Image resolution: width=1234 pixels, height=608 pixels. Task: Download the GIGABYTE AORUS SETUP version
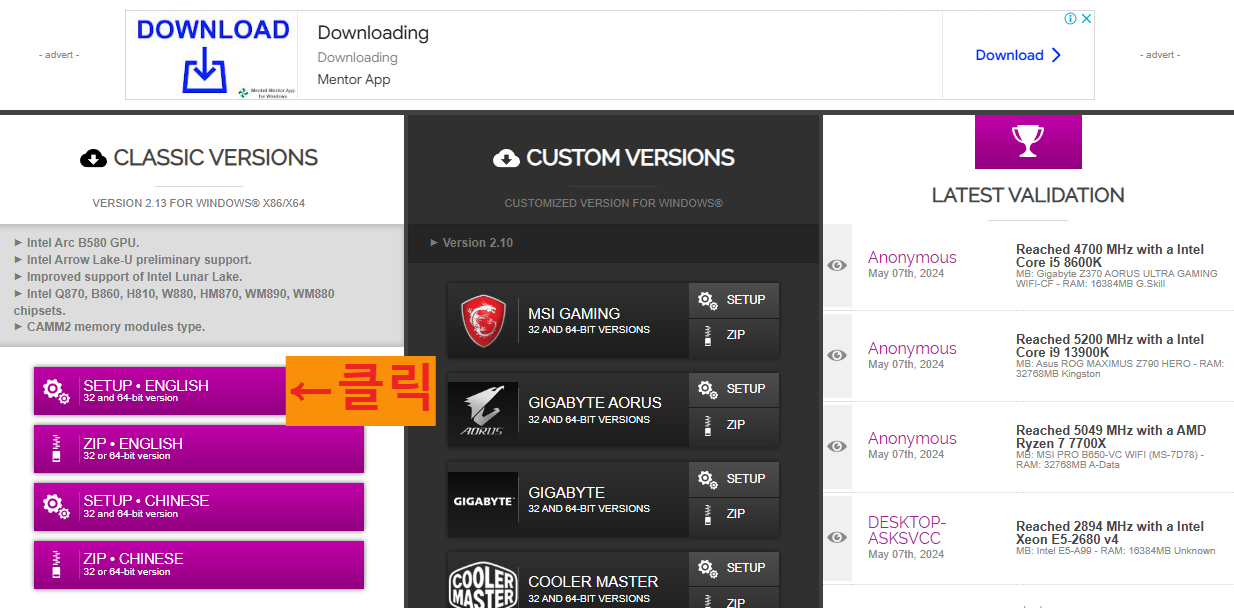[x=734, y=389]
